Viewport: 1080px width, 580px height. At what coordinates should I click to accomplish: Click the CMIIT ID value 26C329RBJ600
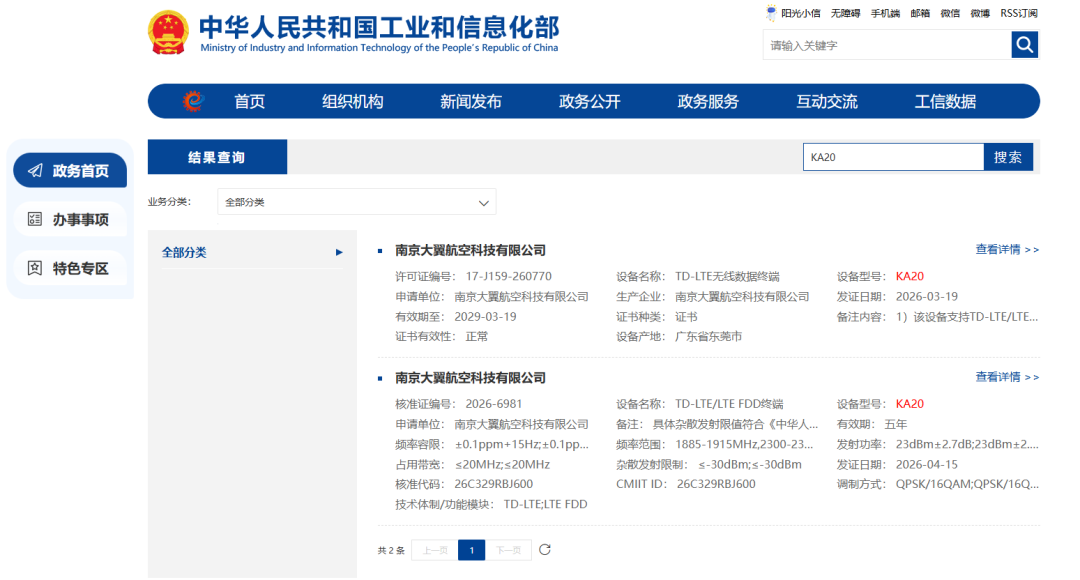(x=716, y=484)
